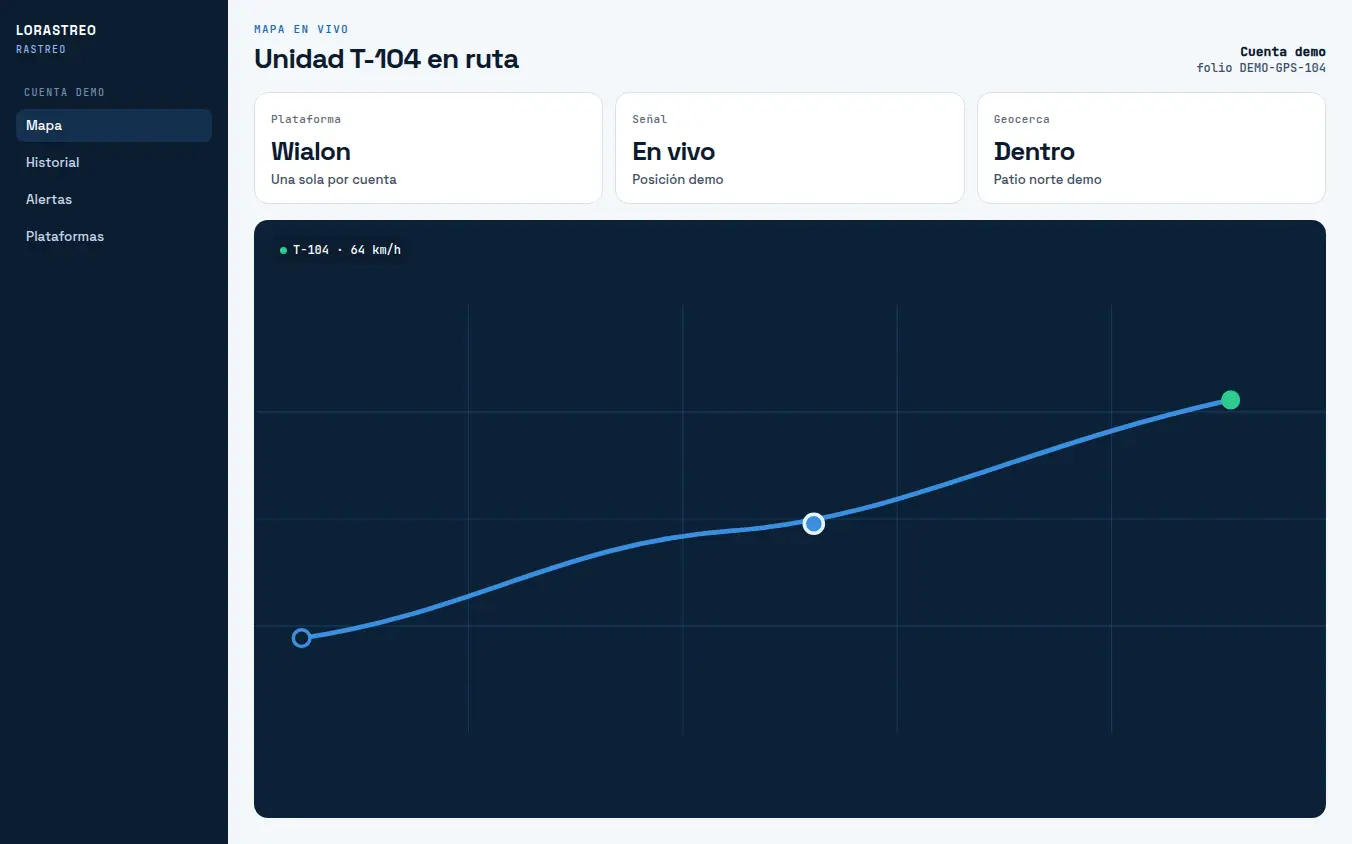
Task: Open the Mapa section in sidebar
Action: 113,125
